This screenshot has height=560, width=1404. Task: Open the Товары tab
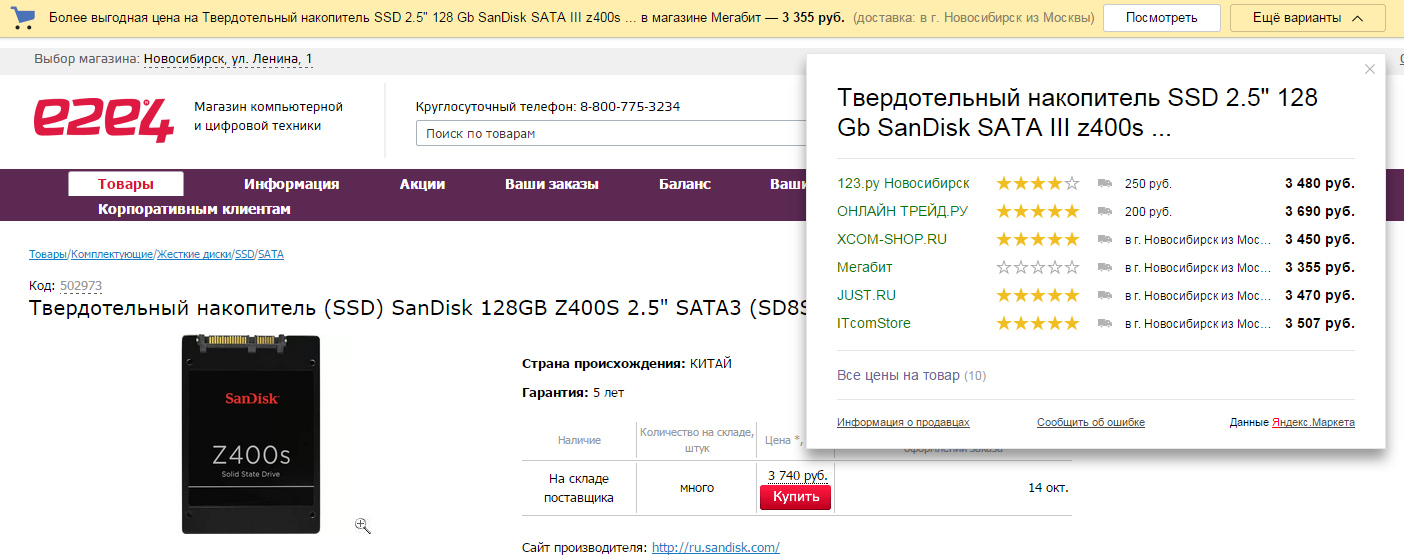(126, 184)
